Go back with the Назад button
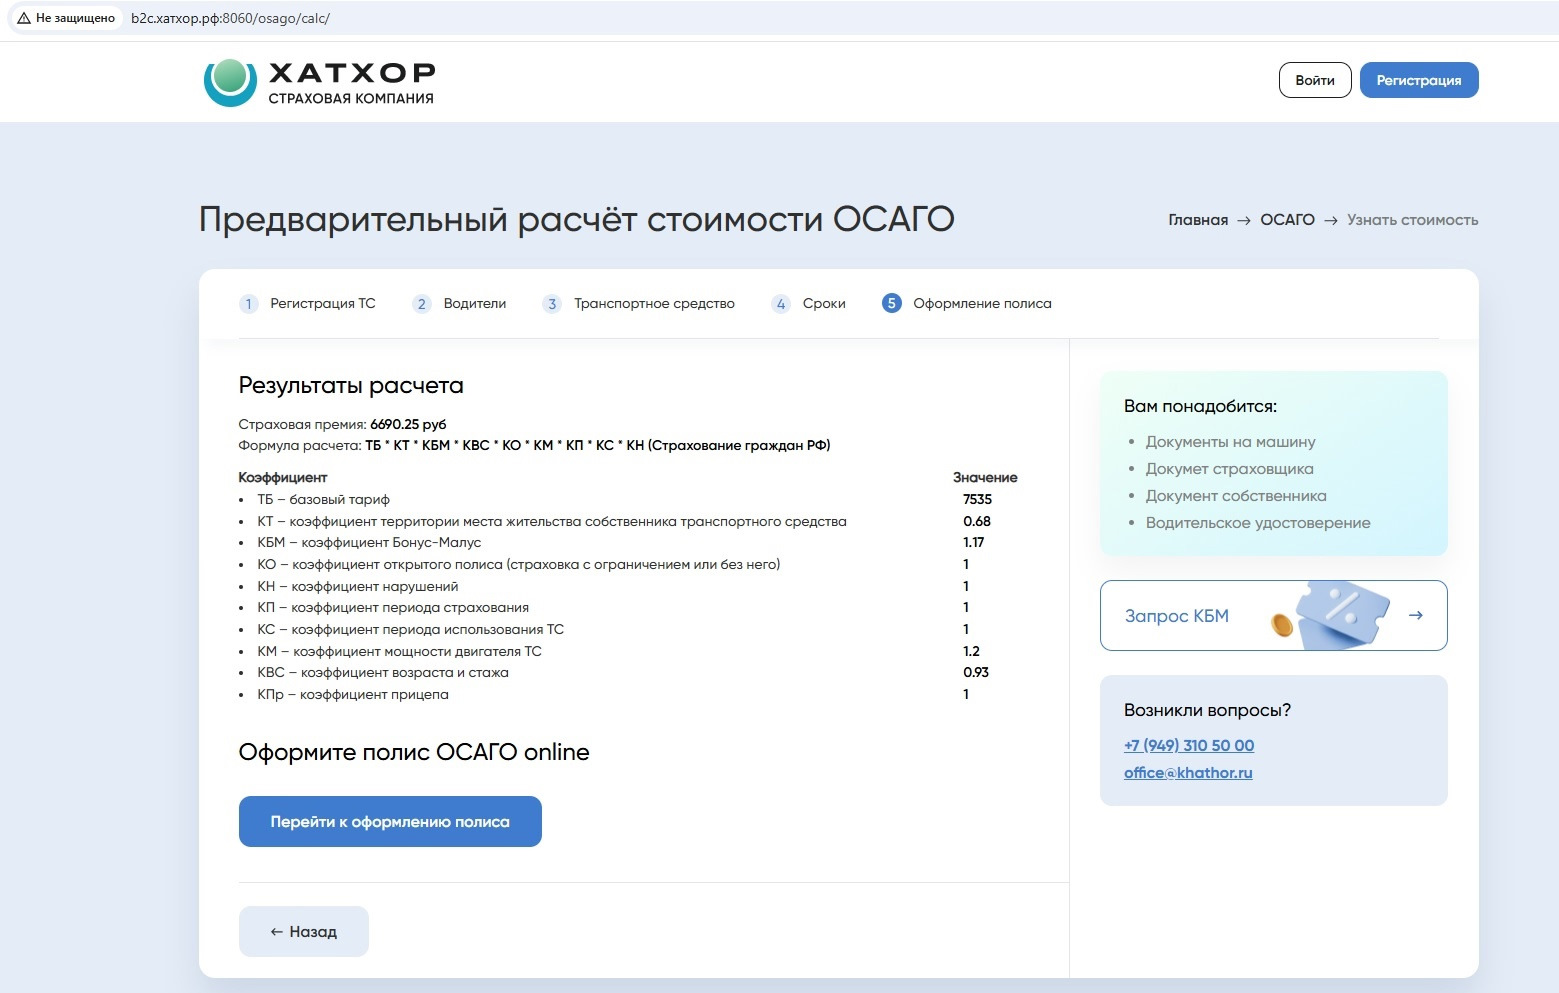 pyautogui.click(x=304, y=932)
